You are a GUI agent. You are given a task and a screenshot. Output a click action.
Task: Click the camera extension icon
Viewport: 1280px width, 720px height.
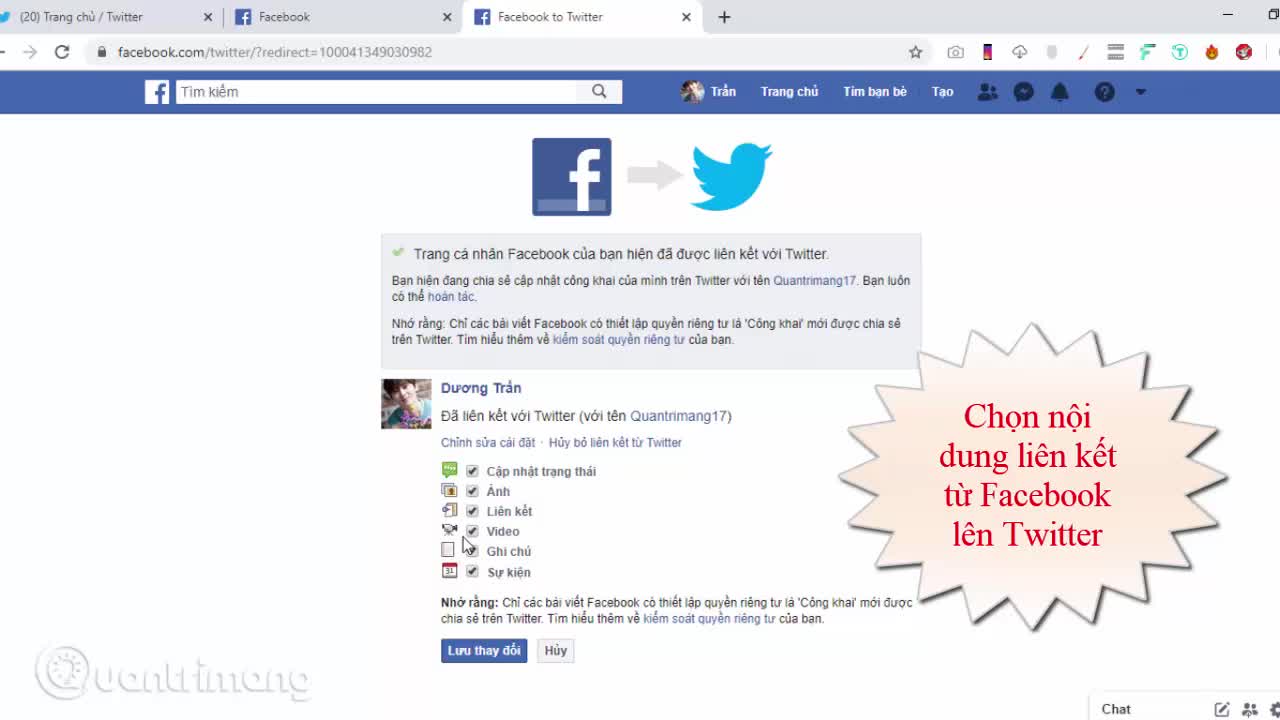pos(956,52)
